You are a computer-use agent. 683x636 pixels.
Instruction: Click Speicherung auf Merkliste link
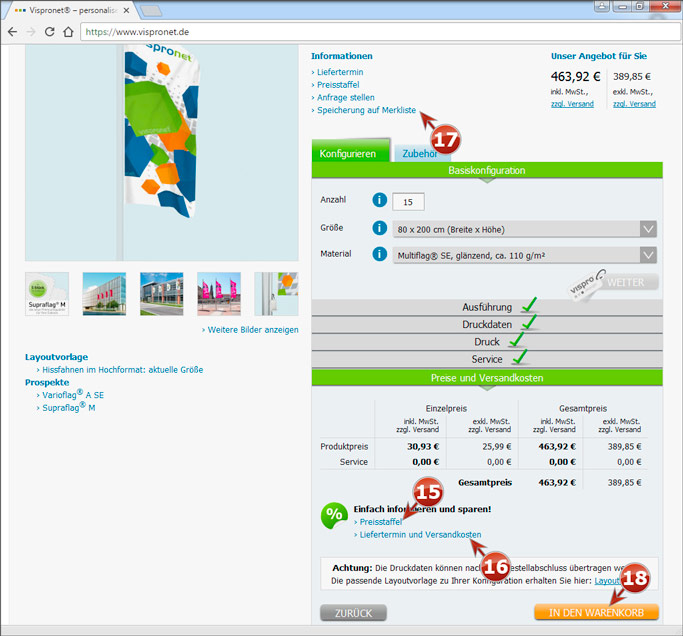[366, 110]
